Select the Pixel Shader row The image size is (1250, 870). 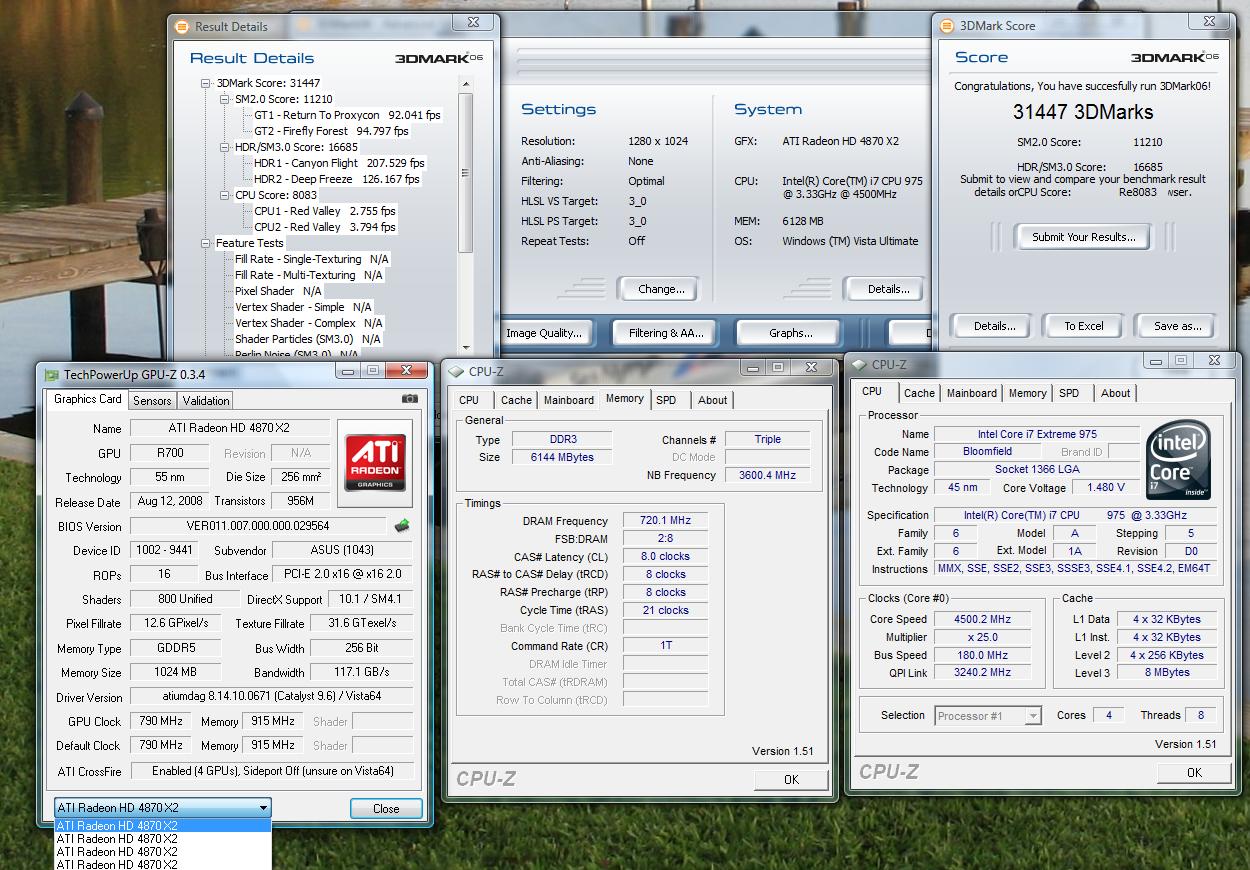(x=278, y=291)
